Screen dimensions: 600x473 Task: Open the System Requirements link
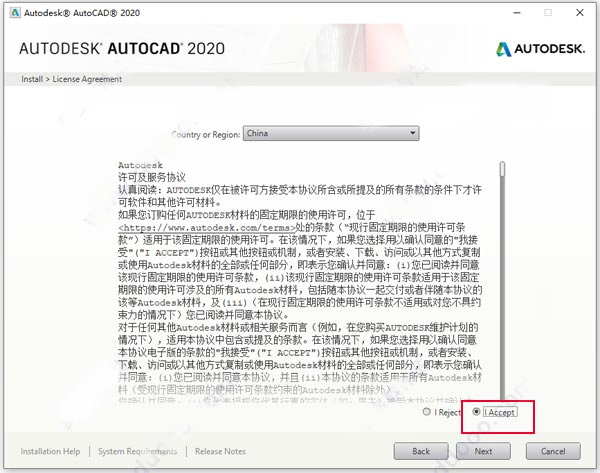coord(137,452)
